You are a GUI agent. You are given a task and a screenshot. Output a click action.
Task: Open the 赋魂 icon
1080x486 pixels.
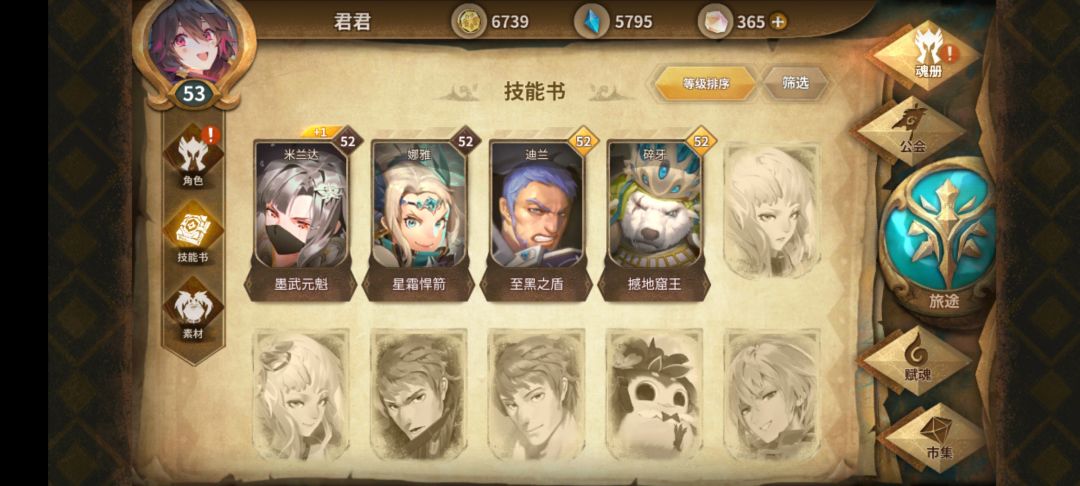pos(915,359)
